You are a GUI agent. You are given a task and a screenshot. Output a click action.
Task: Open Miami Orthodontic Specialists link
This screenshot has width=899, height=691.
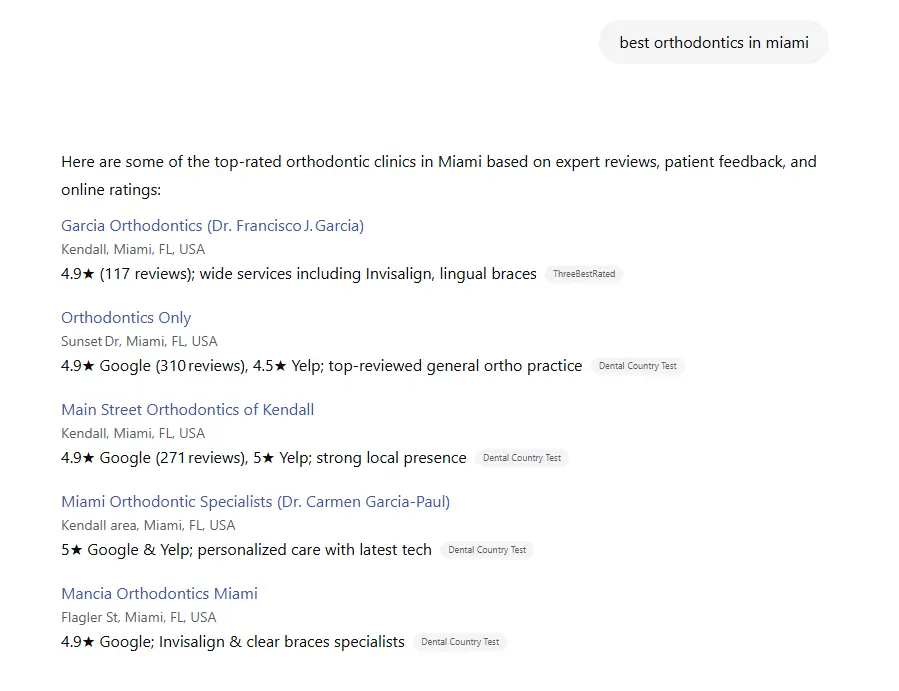(255, 502)
